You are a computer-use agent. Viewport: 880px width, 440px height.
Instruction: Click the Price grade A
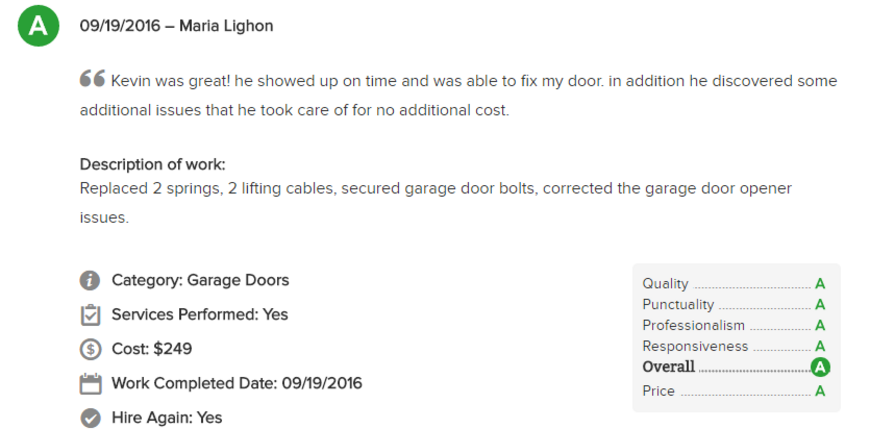[820, 391]
